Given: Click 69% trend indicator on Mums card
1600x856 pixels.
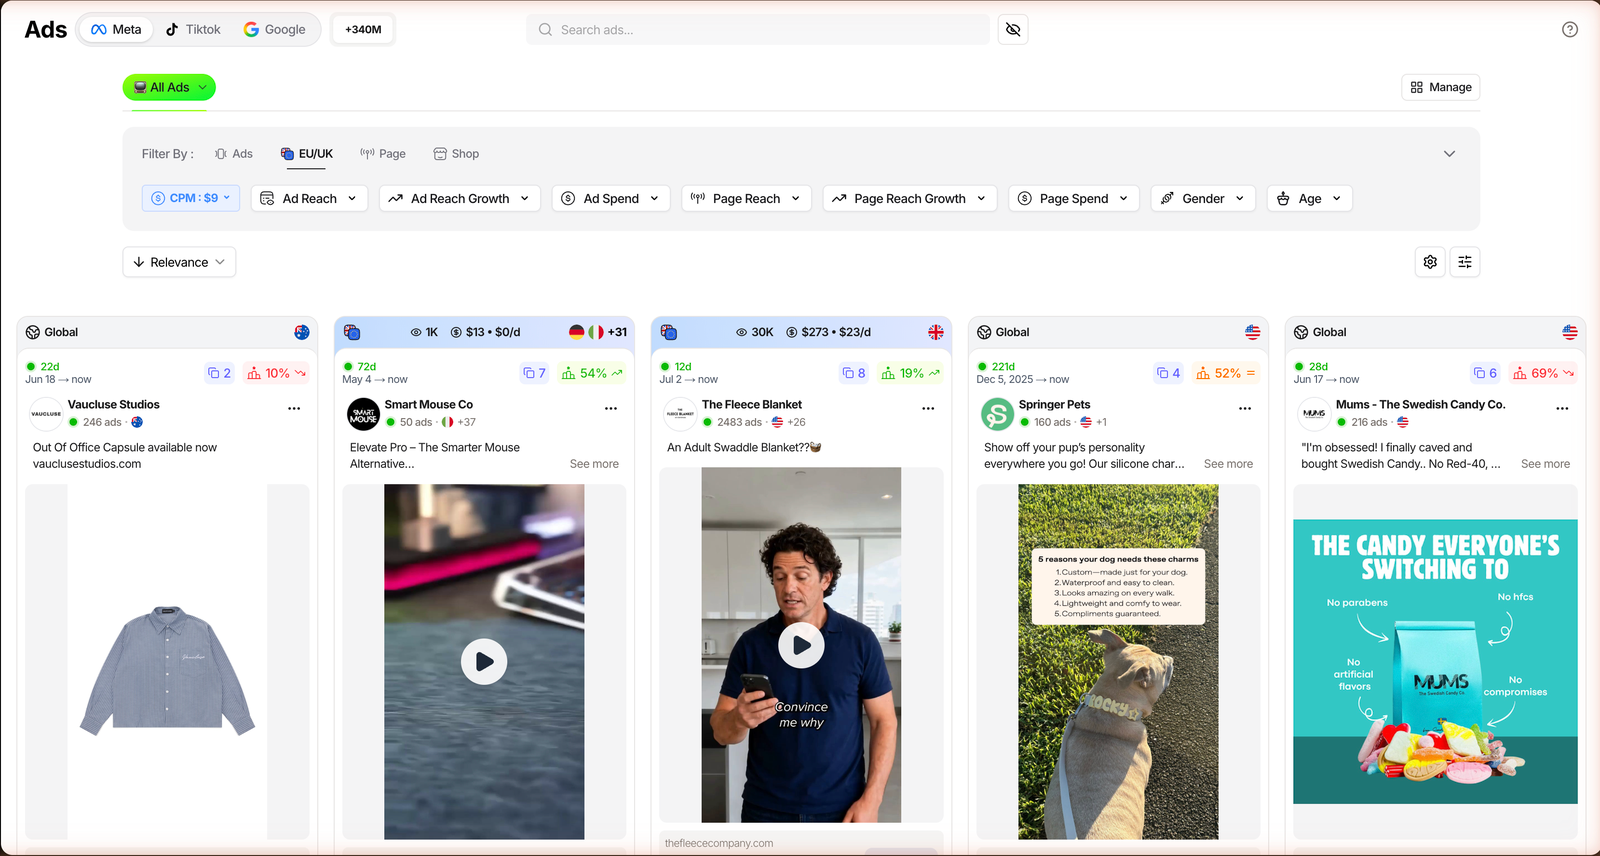Looking at the screenshot, I should pyautogui.click(x=1544, y=373).
